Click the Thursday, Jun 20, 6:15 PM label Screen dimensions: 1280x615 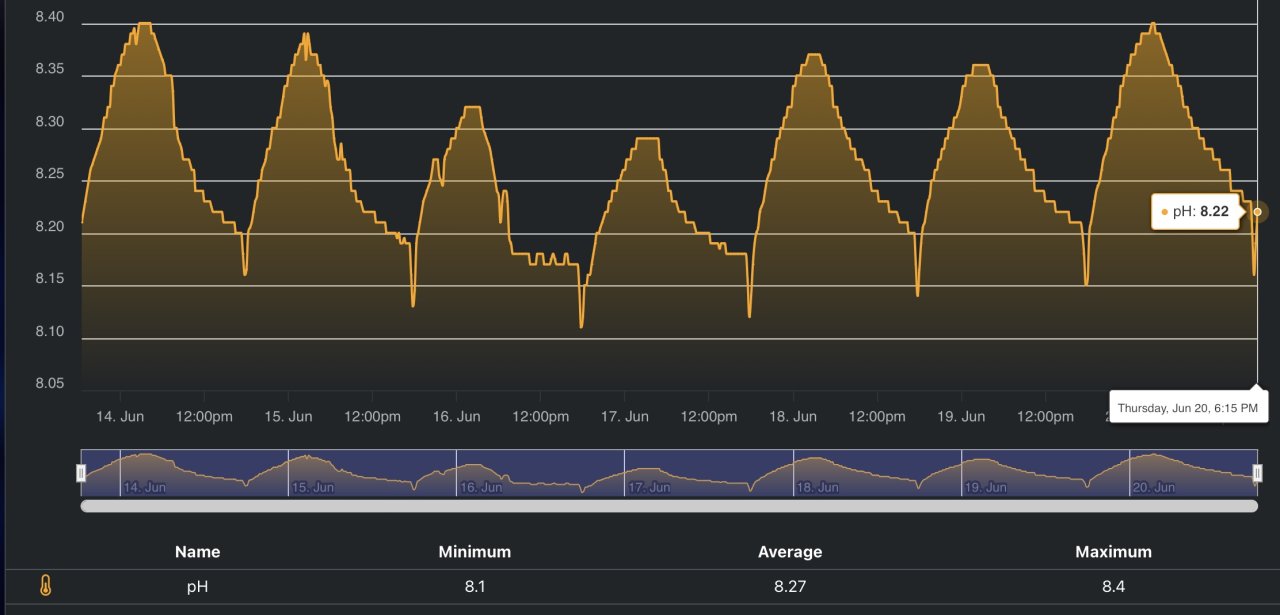[x=1186, y=408]
